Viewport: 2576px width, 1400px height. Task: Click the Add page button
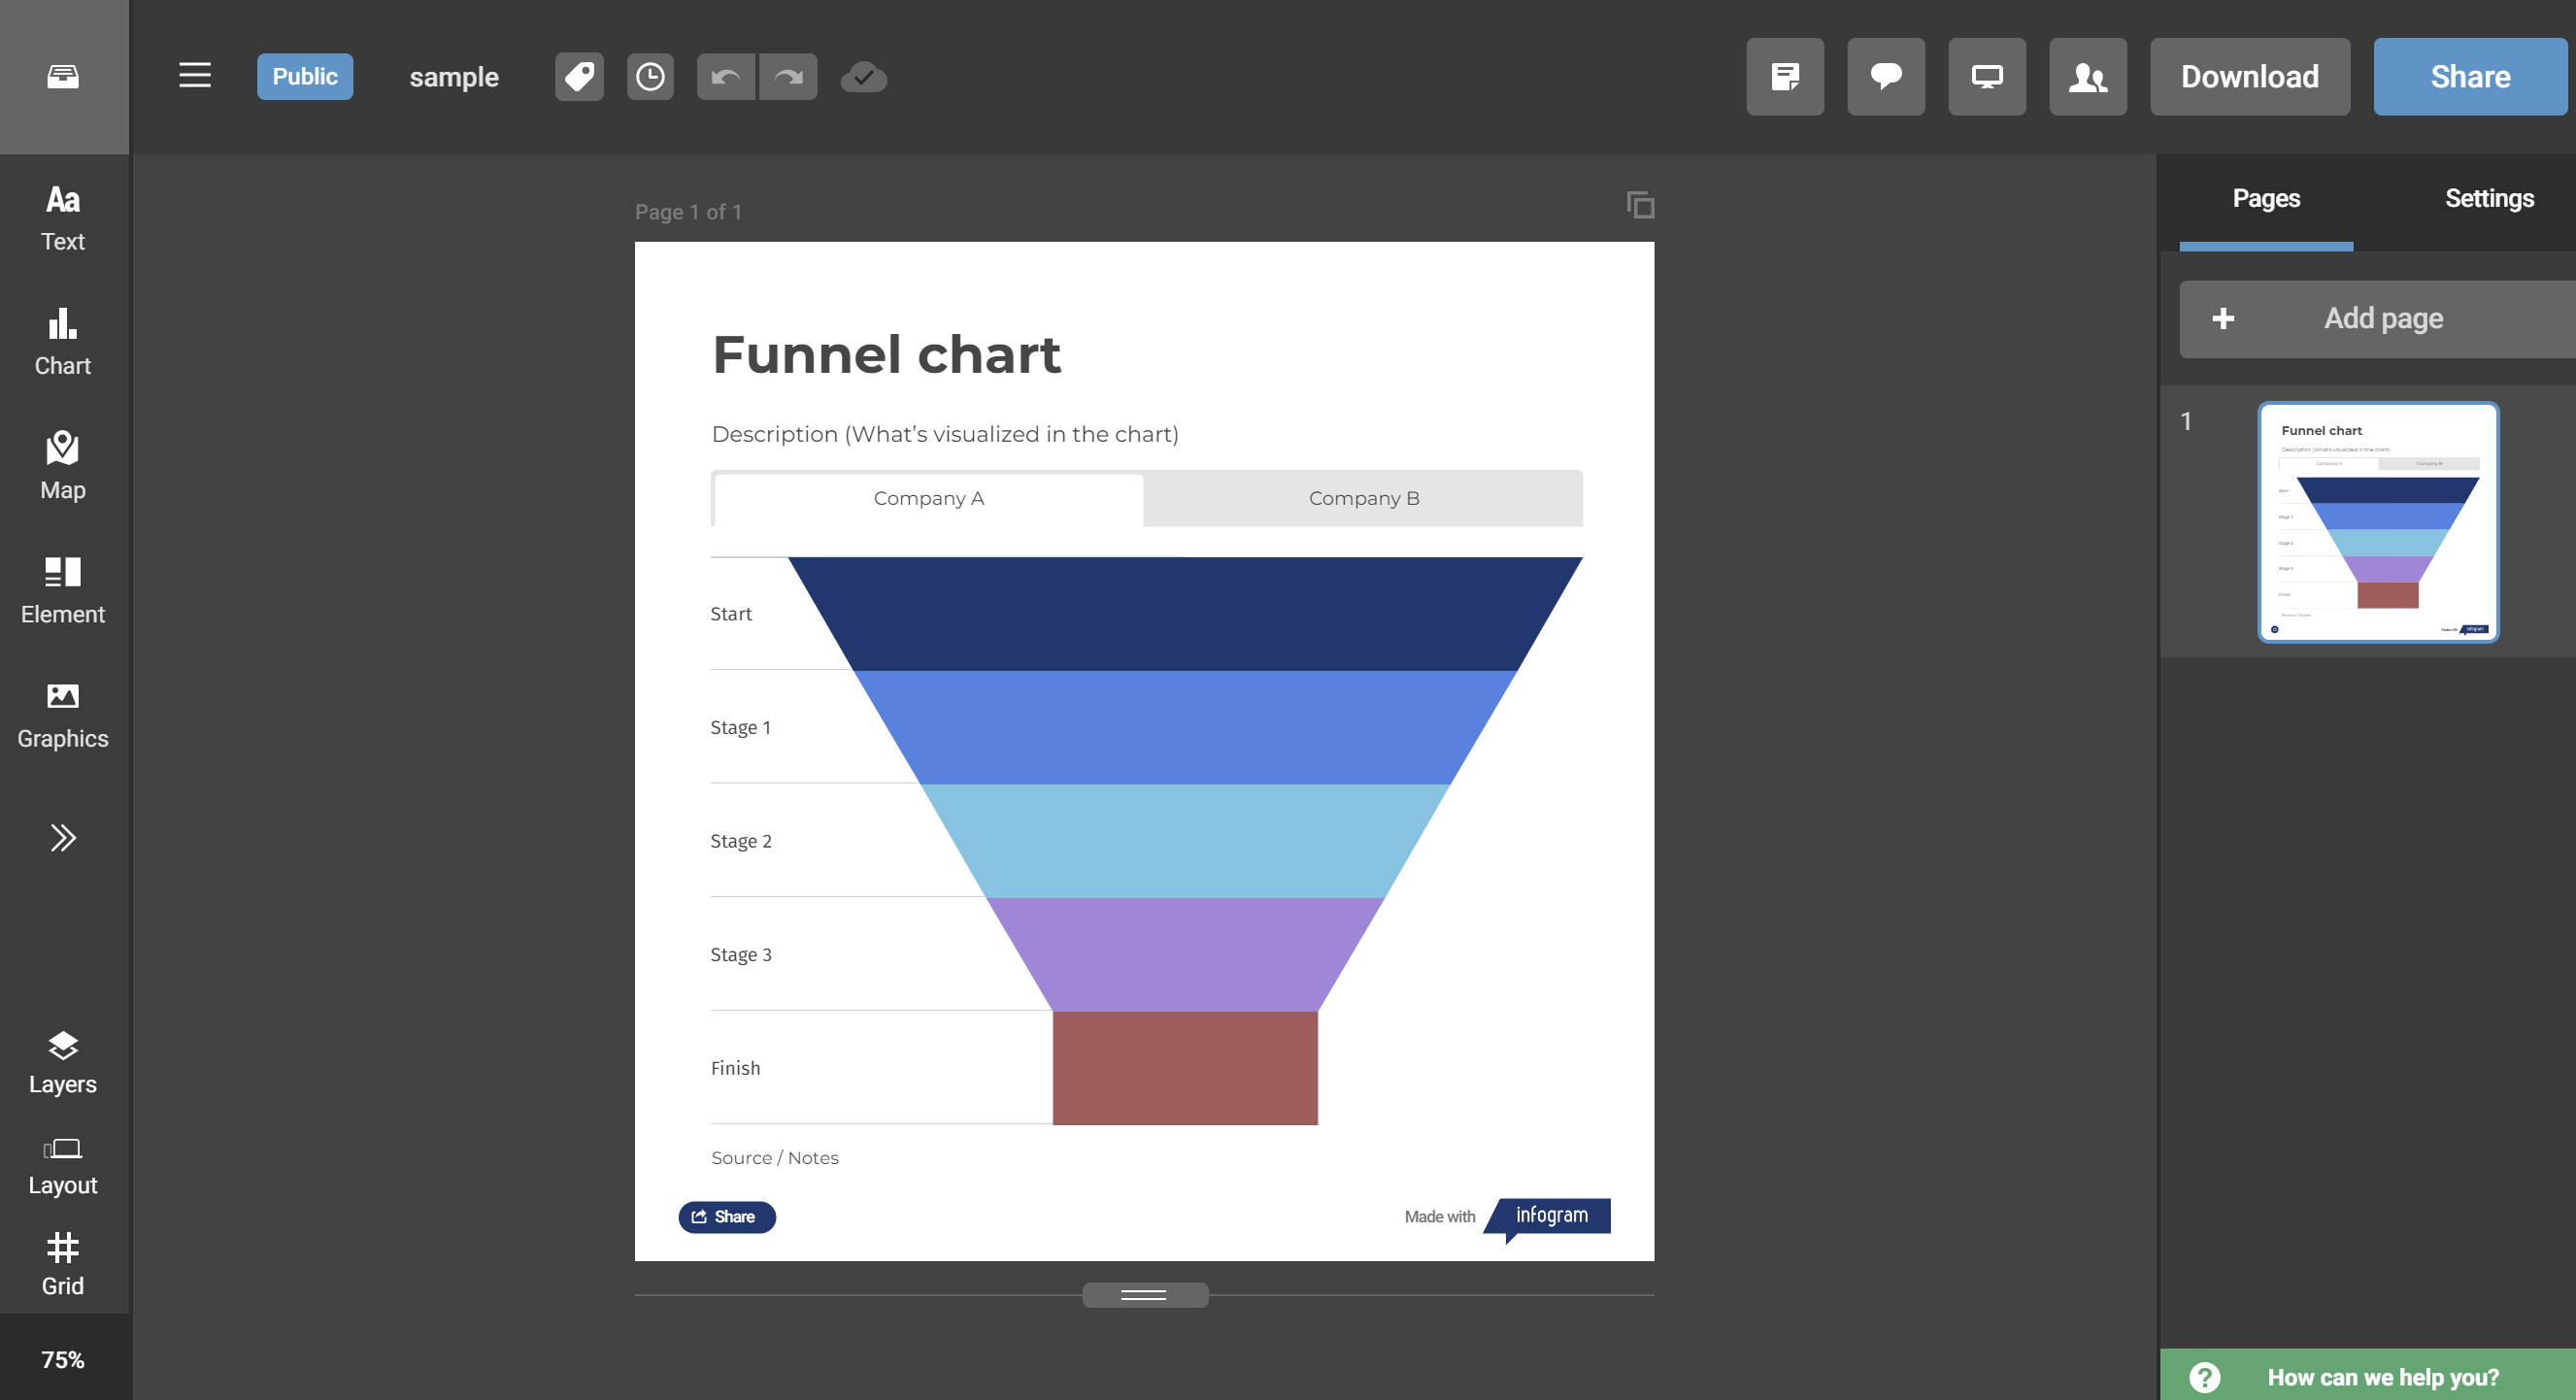click(x=2378, y=319)
